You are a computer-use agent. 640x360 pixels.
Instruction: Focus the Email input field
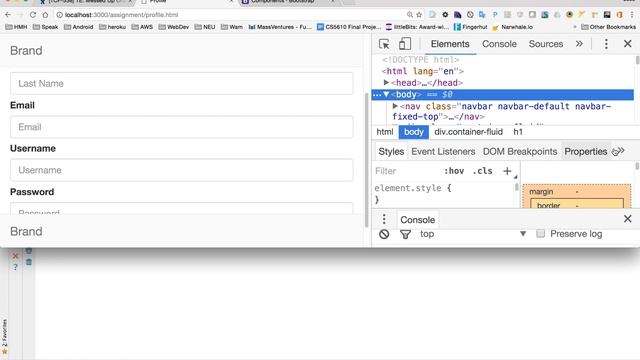(x=182, y=127)
